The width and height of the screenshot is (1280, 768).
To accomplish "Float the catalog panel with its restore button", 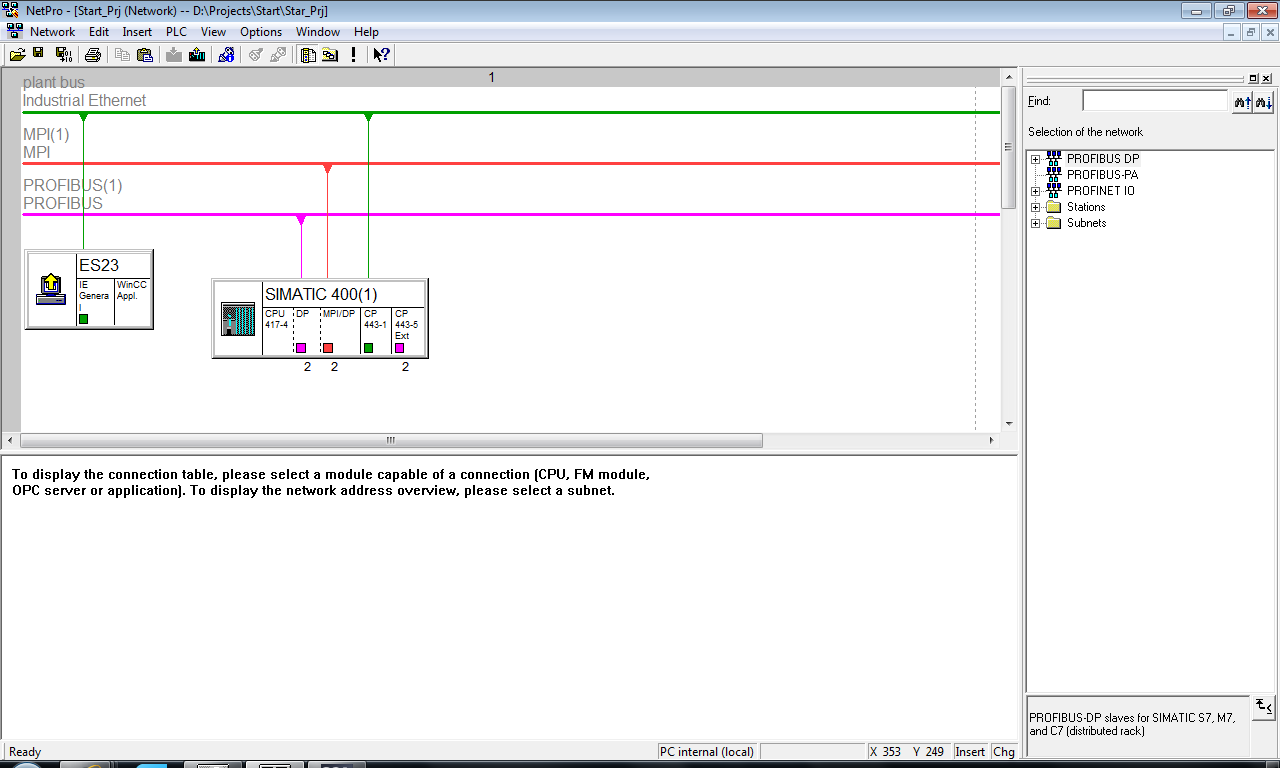I will tap(1254, 78).
